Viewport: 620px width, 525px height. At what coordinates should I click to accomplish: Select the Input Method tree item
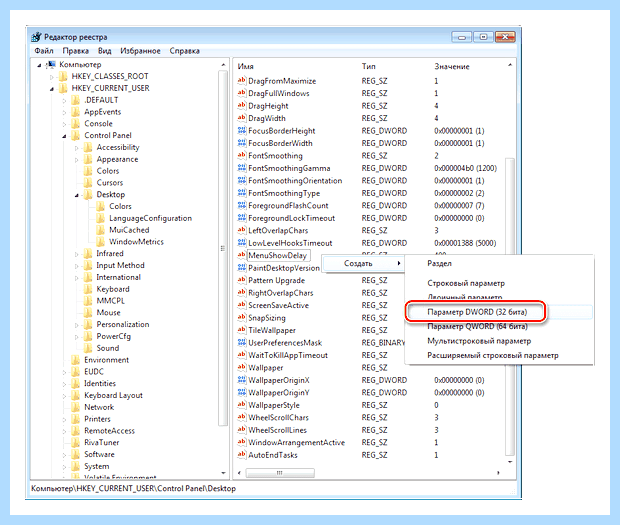pyautogui.click(x=120, y=265)
